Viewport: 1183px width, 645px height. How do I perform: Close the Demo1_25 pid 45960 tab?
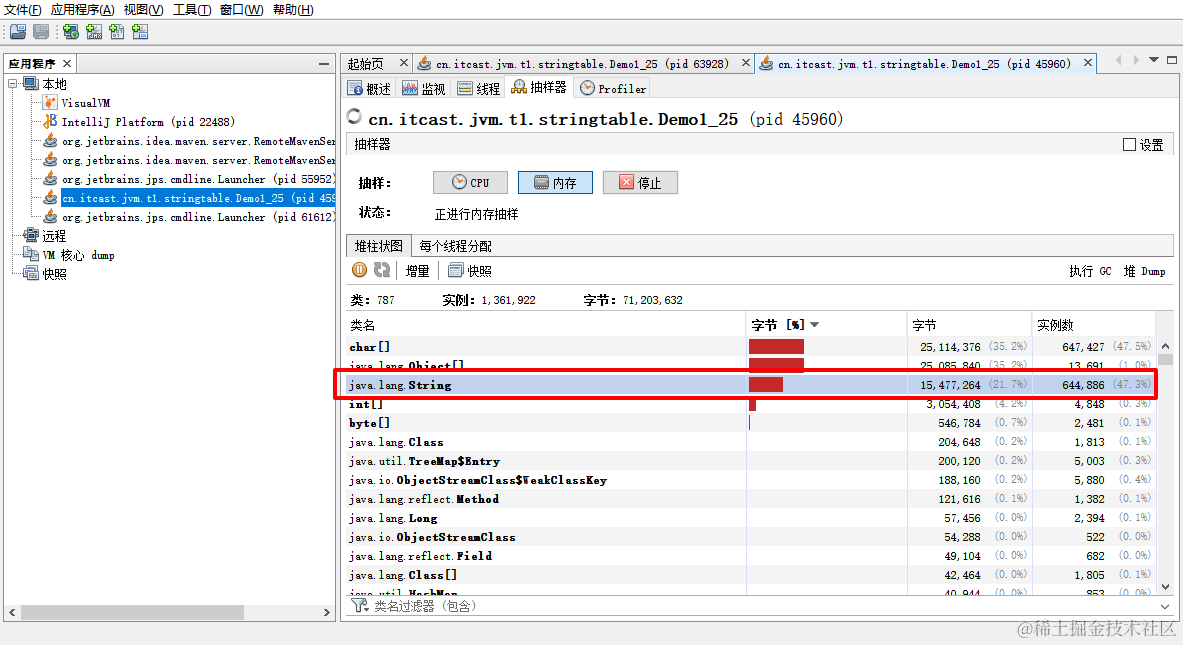tap(1088, 63)
